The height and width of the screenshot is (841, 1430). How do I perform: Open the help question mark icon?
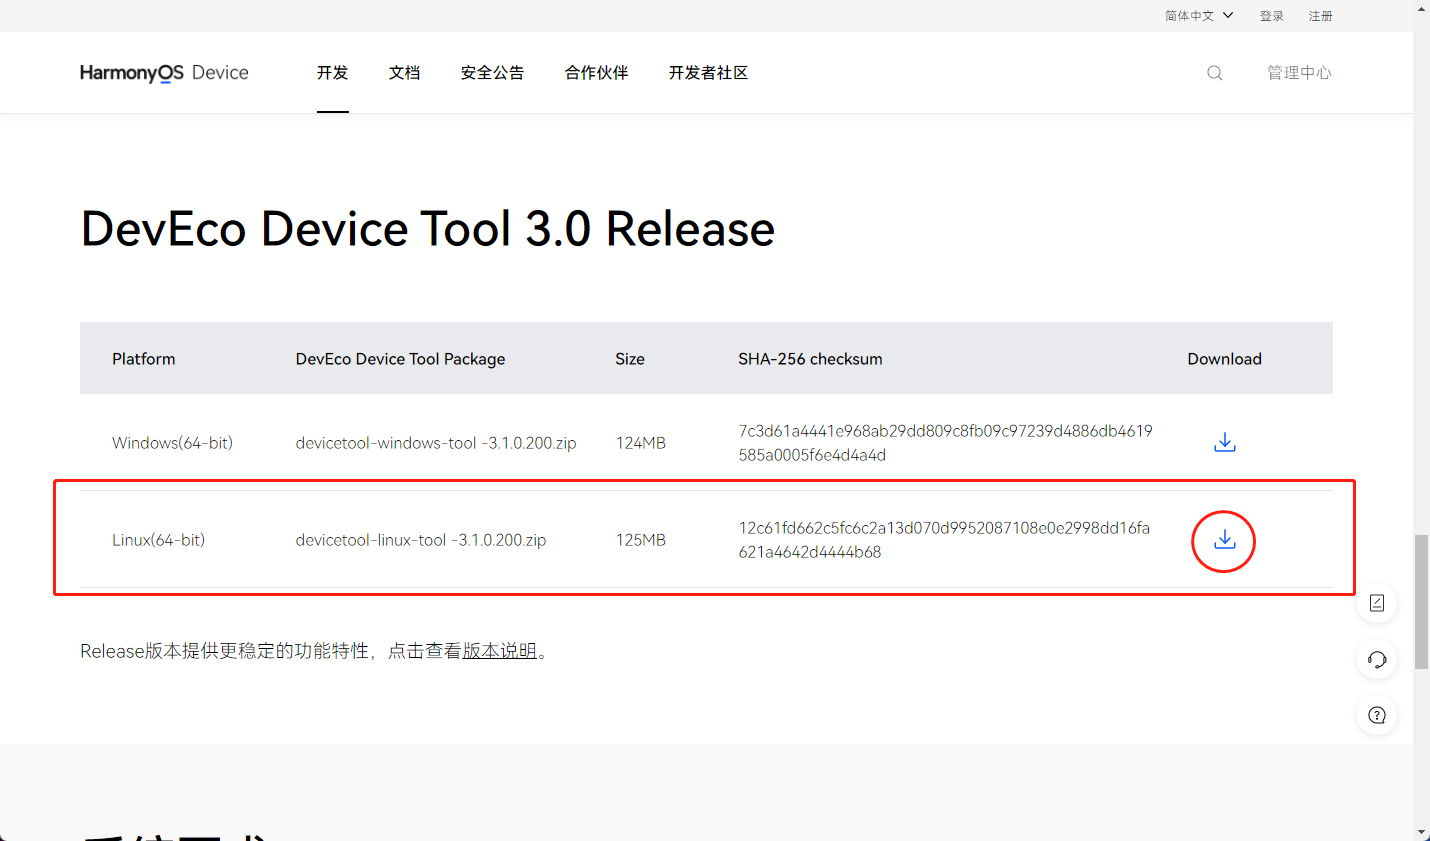point(1377,715)
